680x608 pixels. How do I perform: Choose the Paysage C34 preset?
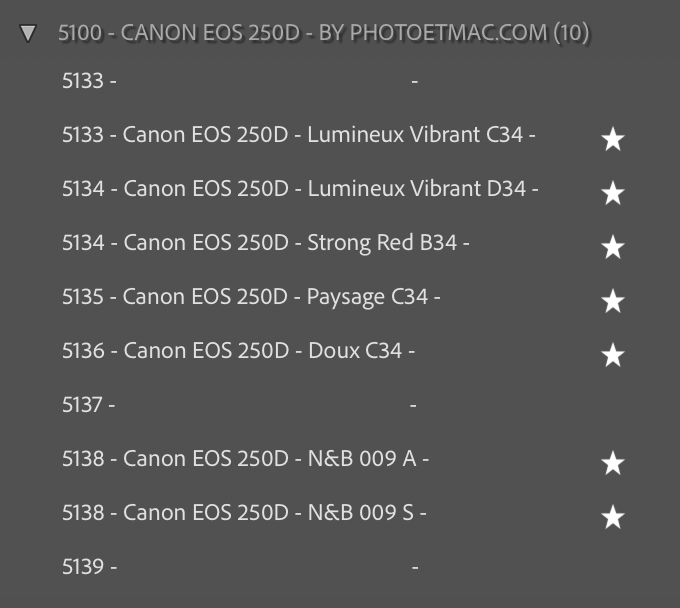(x=251, y=297)
